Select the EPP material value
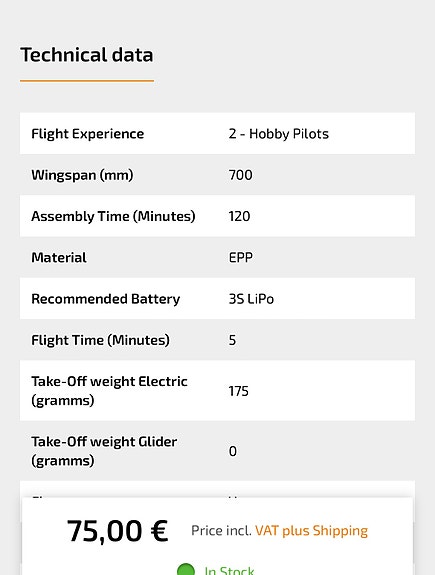Screen dimensions: 435x575 point(241,257)
